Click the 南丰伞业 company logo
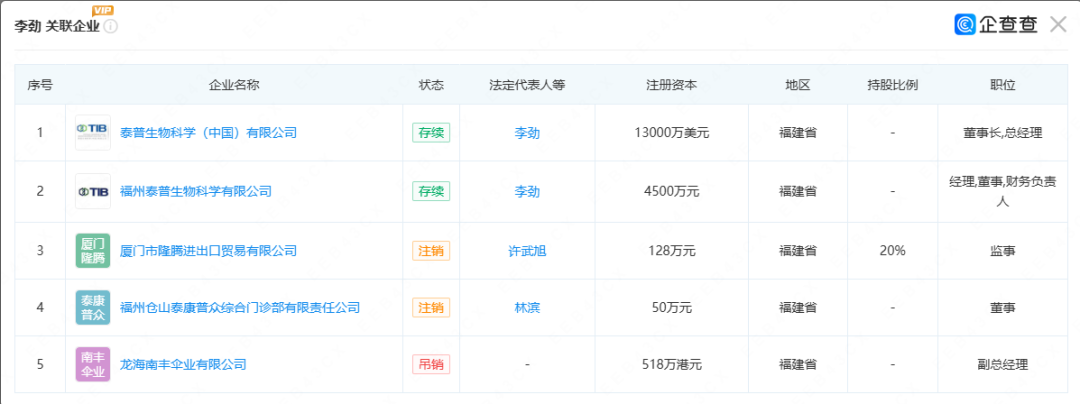The width and height of the screenshot is (1080, 404). point(92,365)
